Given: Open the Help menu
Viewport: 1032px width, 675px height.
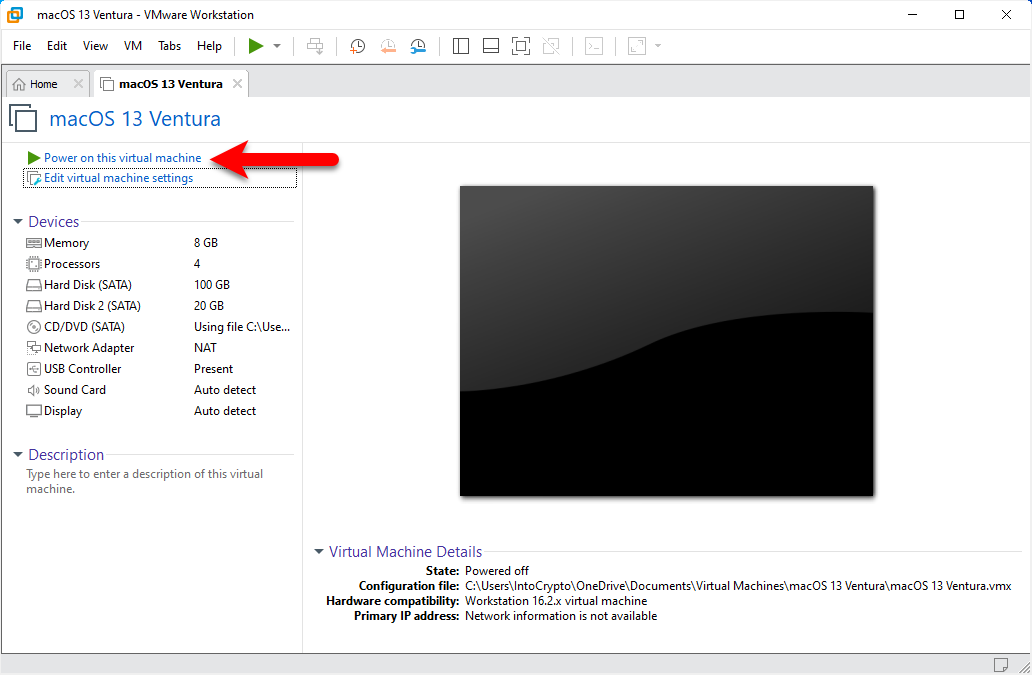Looking at the screenshot, I should [209, 46].
